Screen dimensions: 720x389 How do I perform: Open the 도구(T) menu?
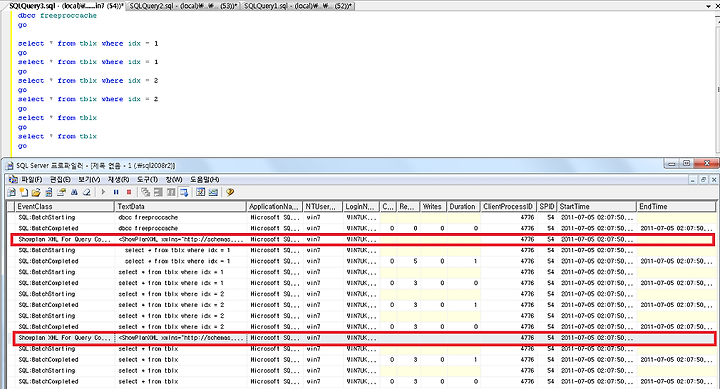pos(147,180)
